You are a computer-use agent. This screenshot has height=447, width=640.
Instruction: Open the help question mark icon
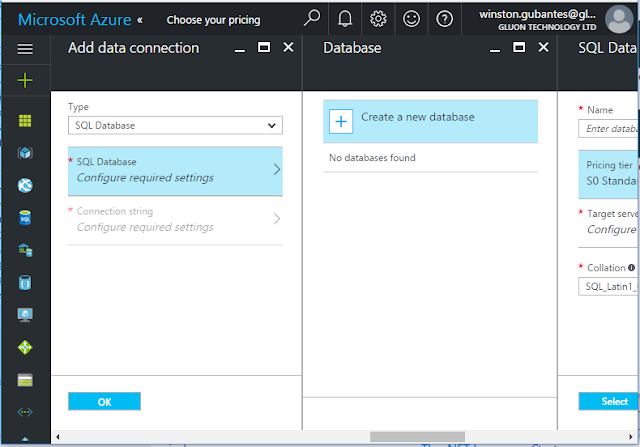(x=444, y=19)
